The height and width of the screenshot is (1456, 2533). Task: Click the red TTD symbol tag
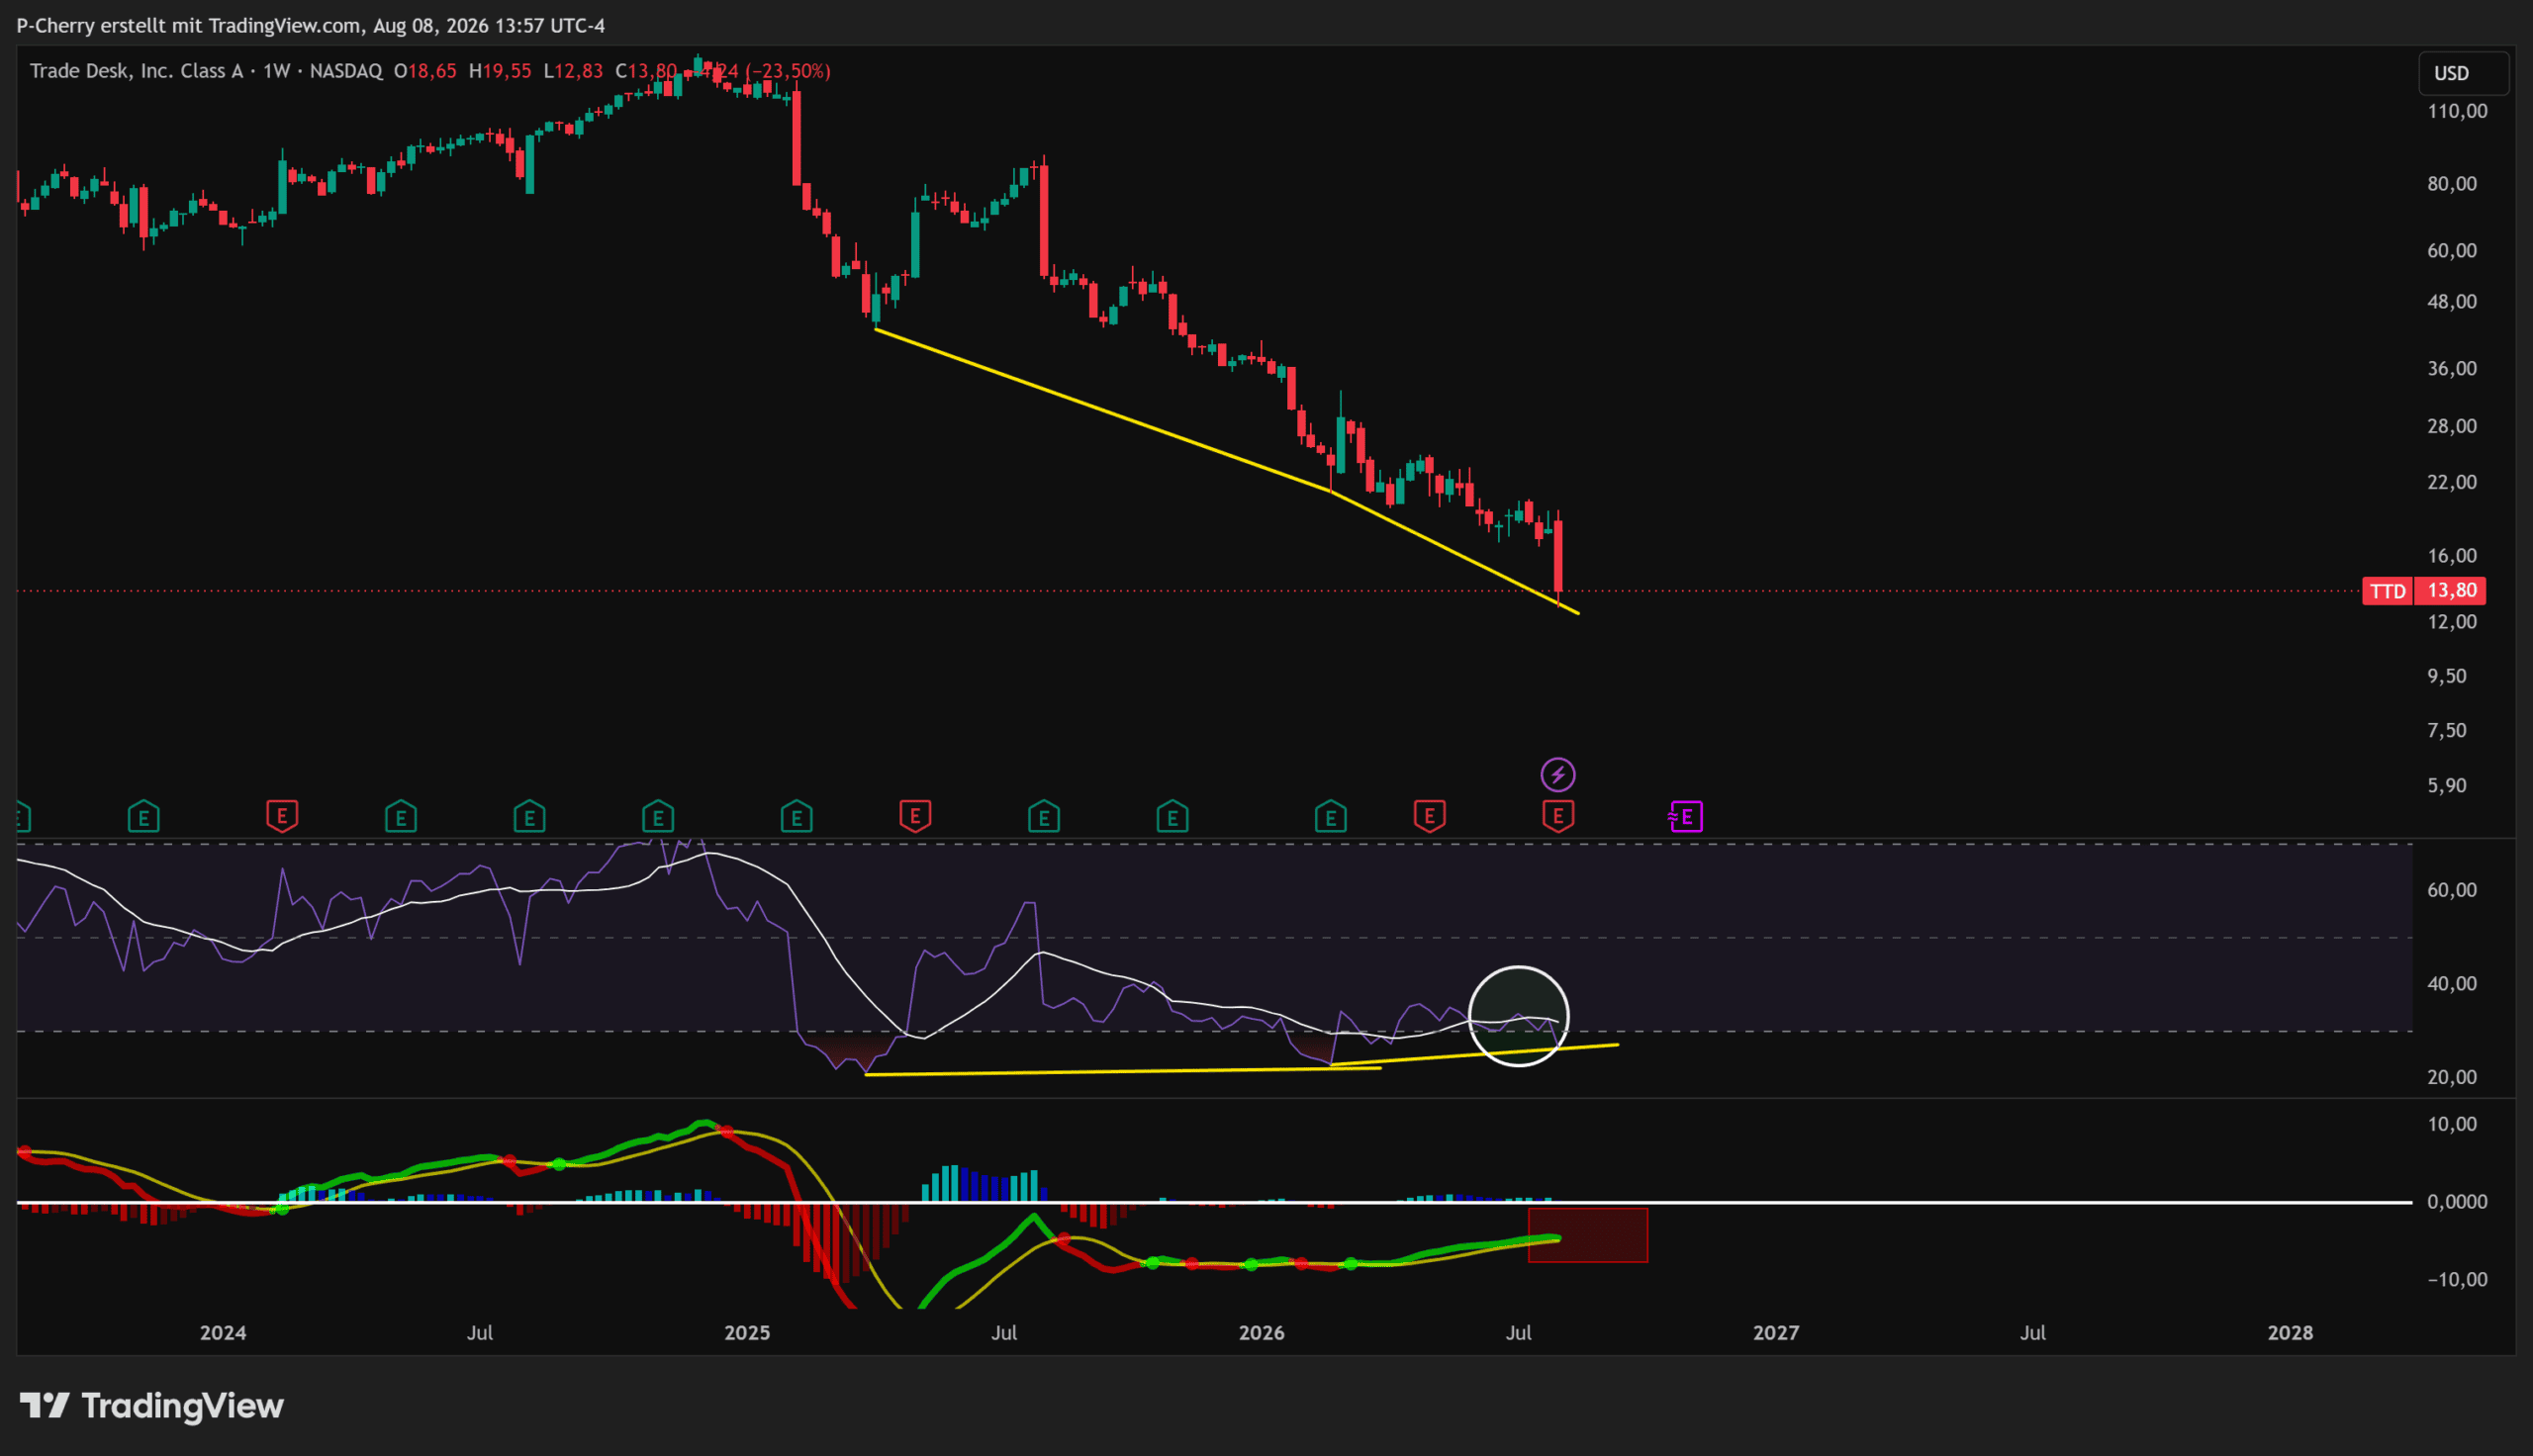point(2388,591)
